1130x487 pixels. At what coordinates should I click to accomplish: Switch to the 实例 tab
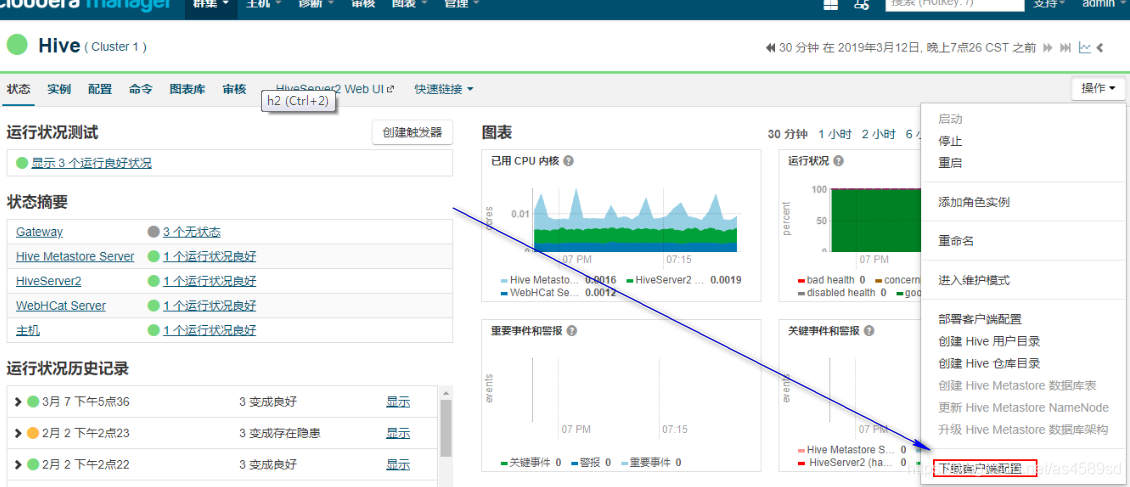pyautogui.click(x=59, y=89)
